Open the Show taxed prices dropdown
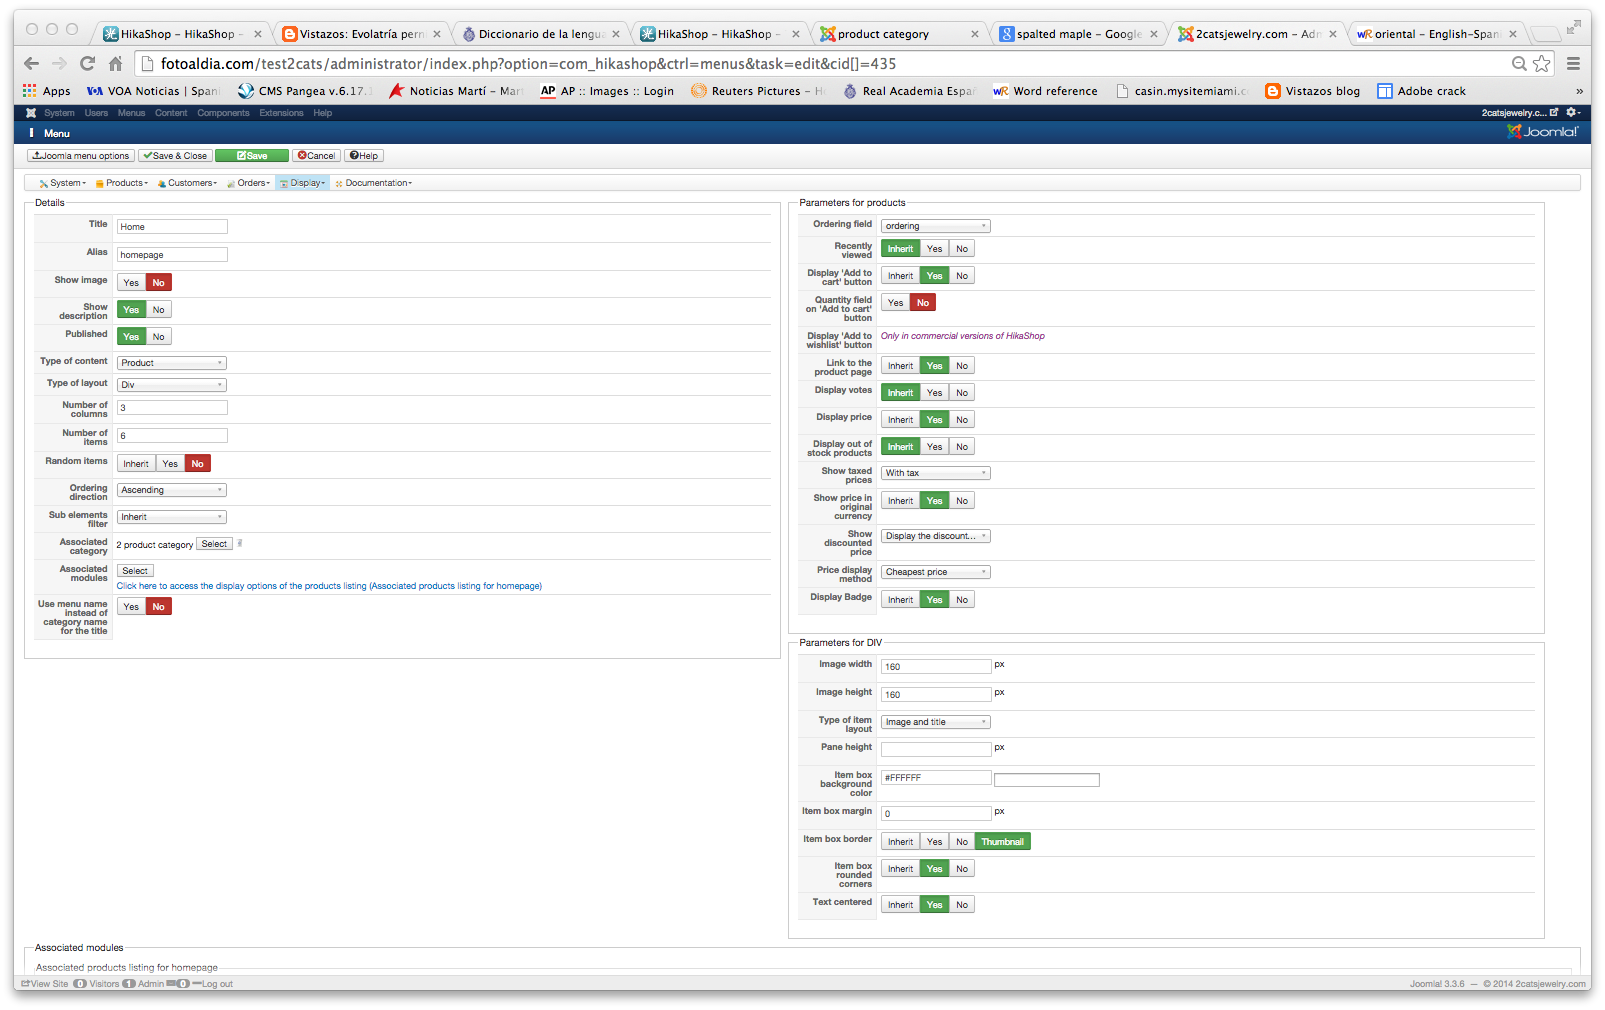1605x1010 pixels. click(936, 473)
